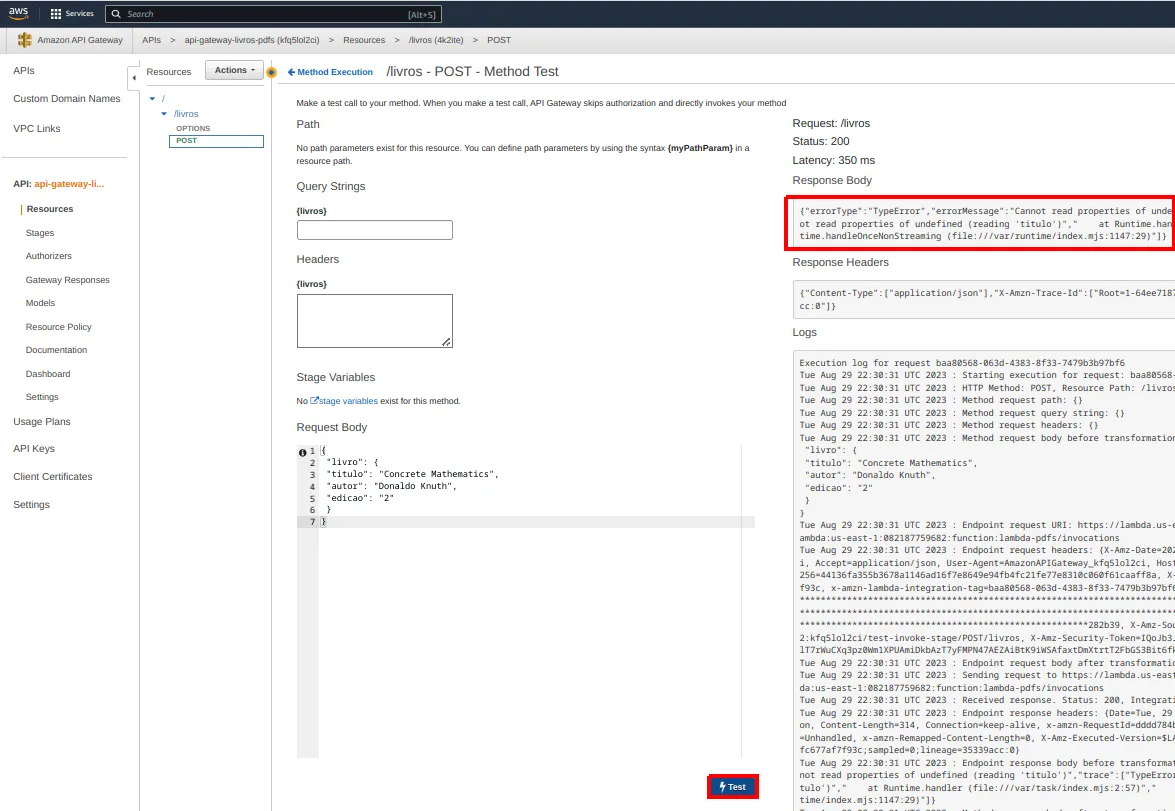Select /livros resource in tree

click(x=186, y=114)
